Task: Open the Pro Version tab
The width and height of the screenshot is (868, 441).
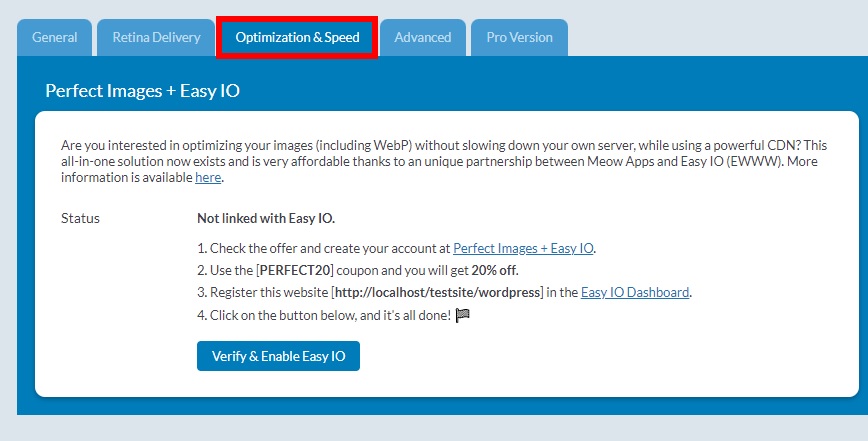Action: (x=519, y=37)
